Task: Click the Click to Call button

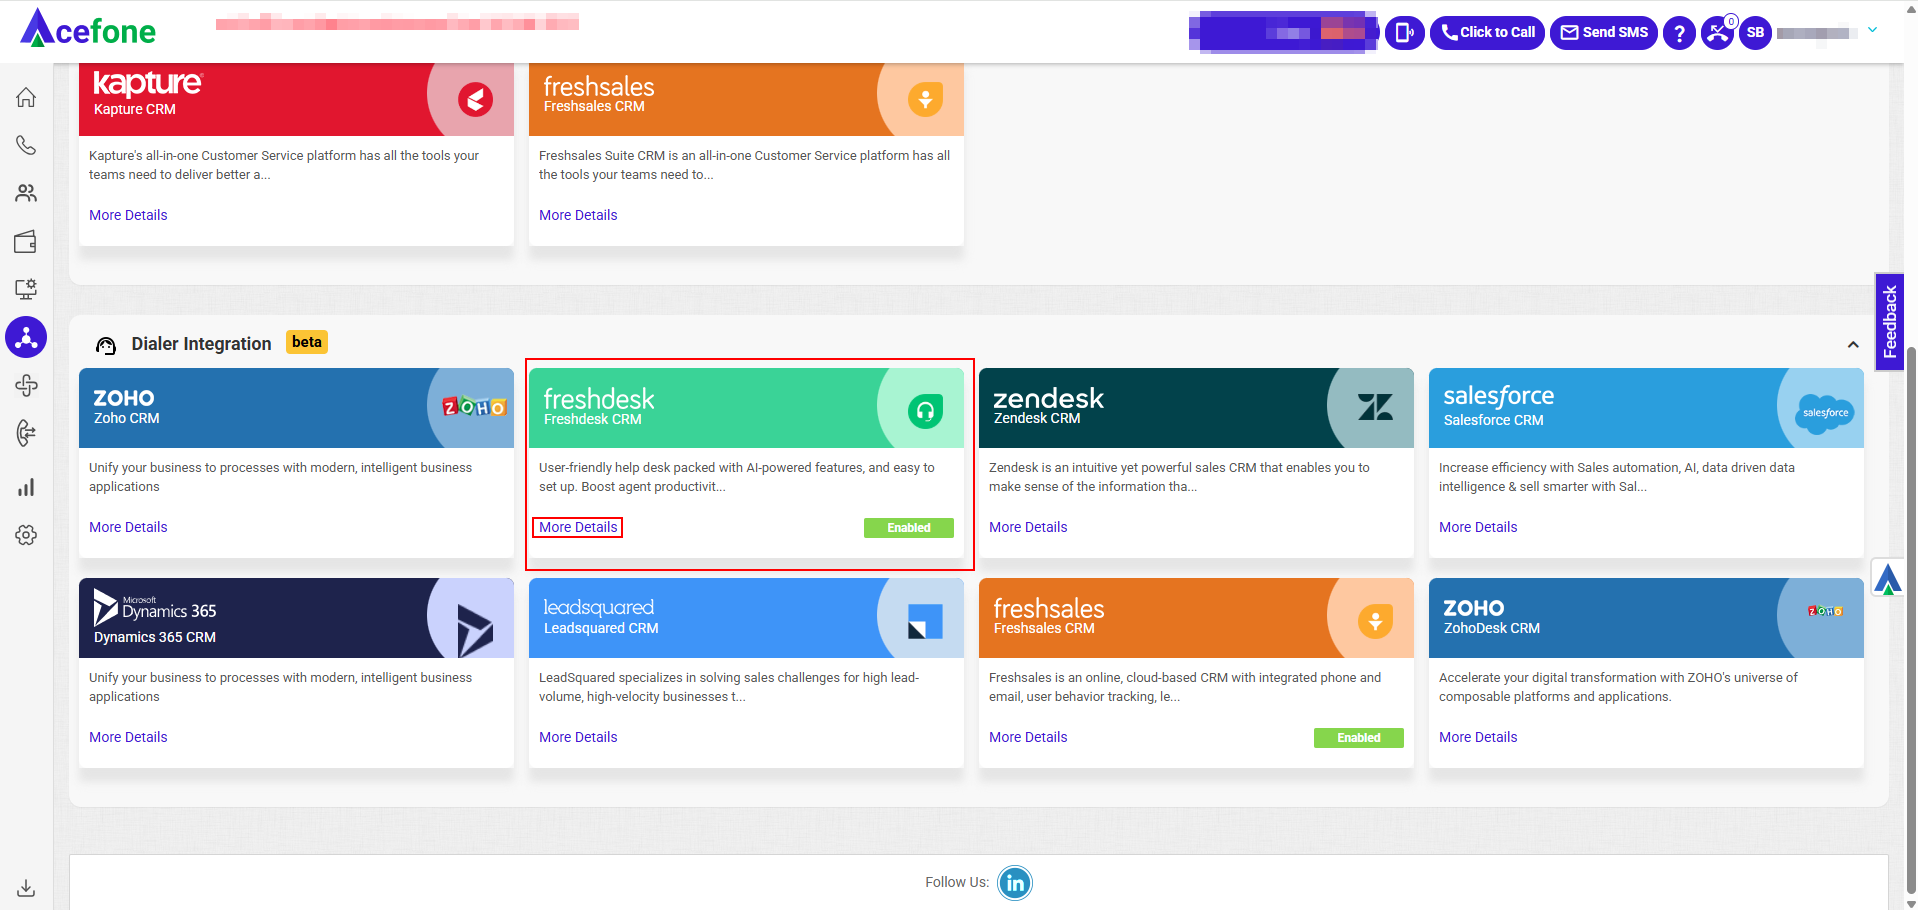Action: [1487, 32]
